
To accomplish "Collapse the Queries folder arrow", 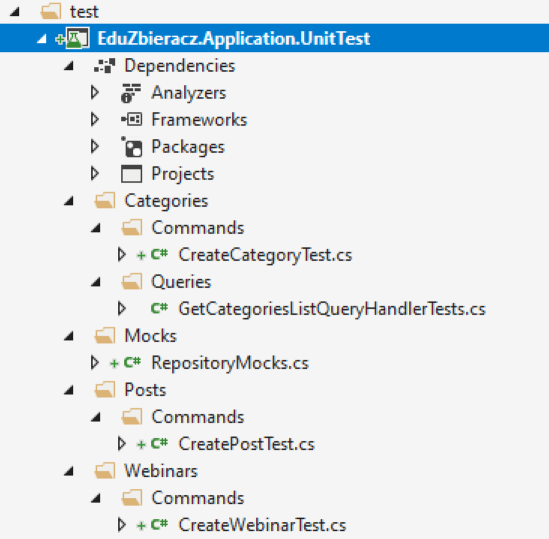I will coord(96,282).
